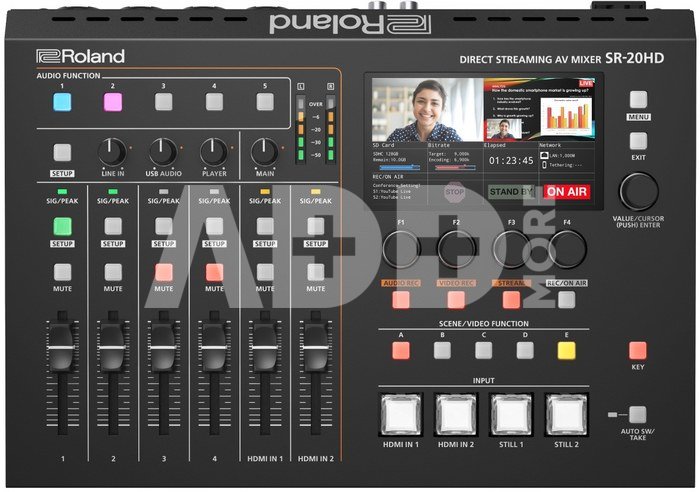The width and height of the screenshot is (700, 492).
Task: Click the F3 rotary knob
Action: [x=512, y=249]
